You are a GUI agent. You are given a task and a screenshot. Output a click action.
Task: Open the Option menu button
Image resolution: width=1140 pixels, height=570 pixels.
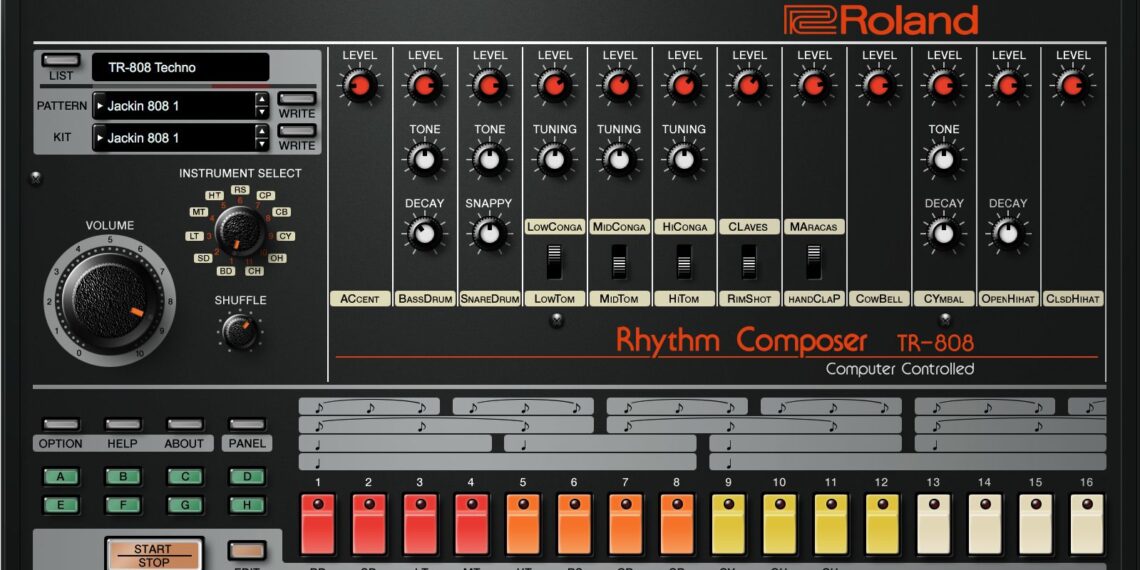click(x=60, y=425)
